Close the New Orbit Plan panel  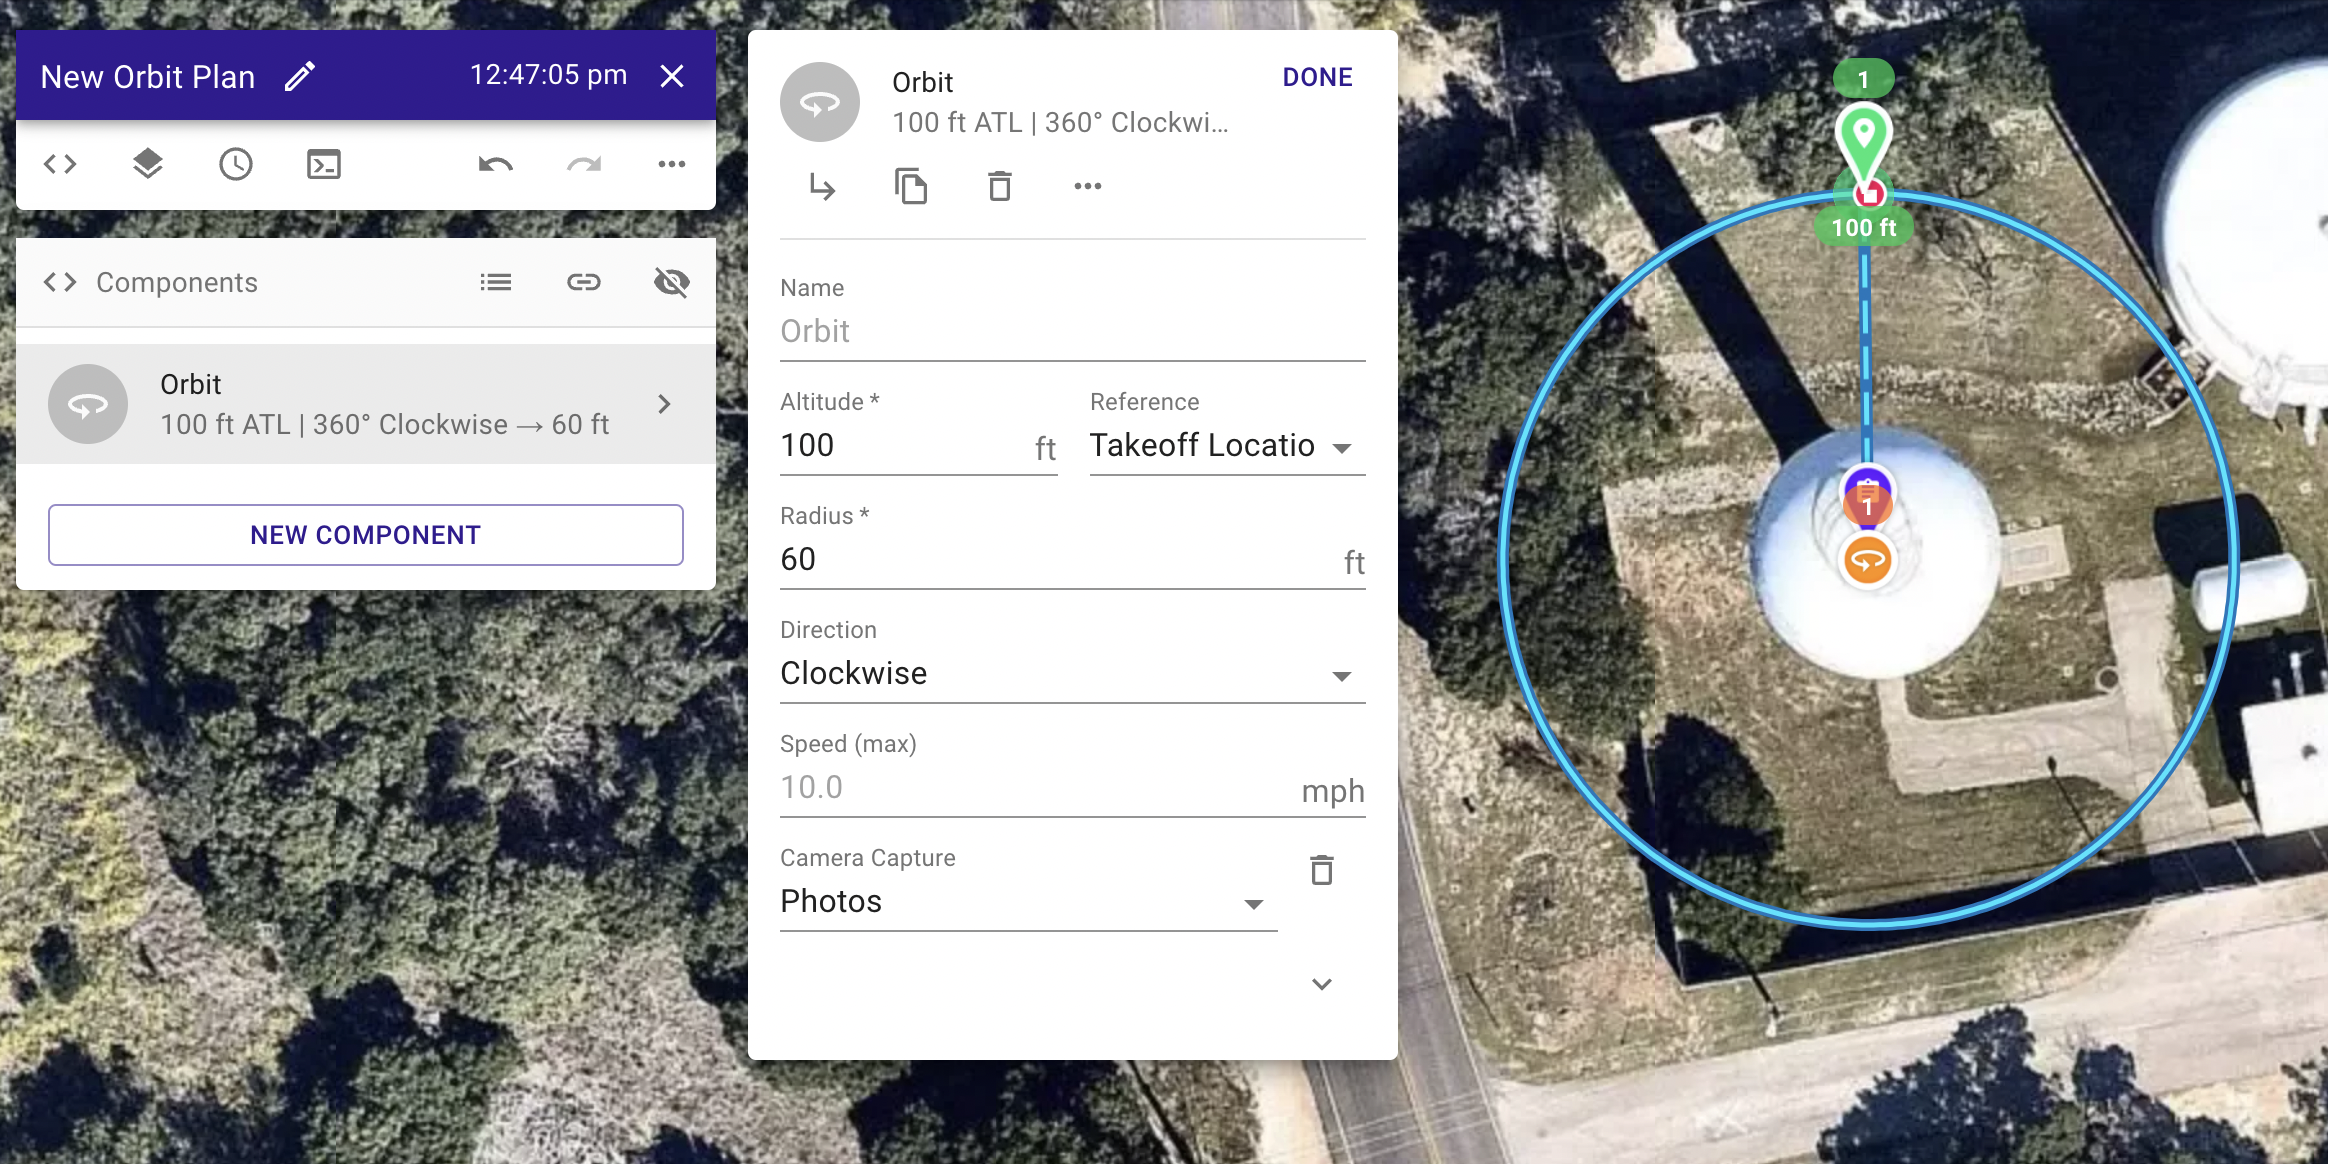coord(672,76)
